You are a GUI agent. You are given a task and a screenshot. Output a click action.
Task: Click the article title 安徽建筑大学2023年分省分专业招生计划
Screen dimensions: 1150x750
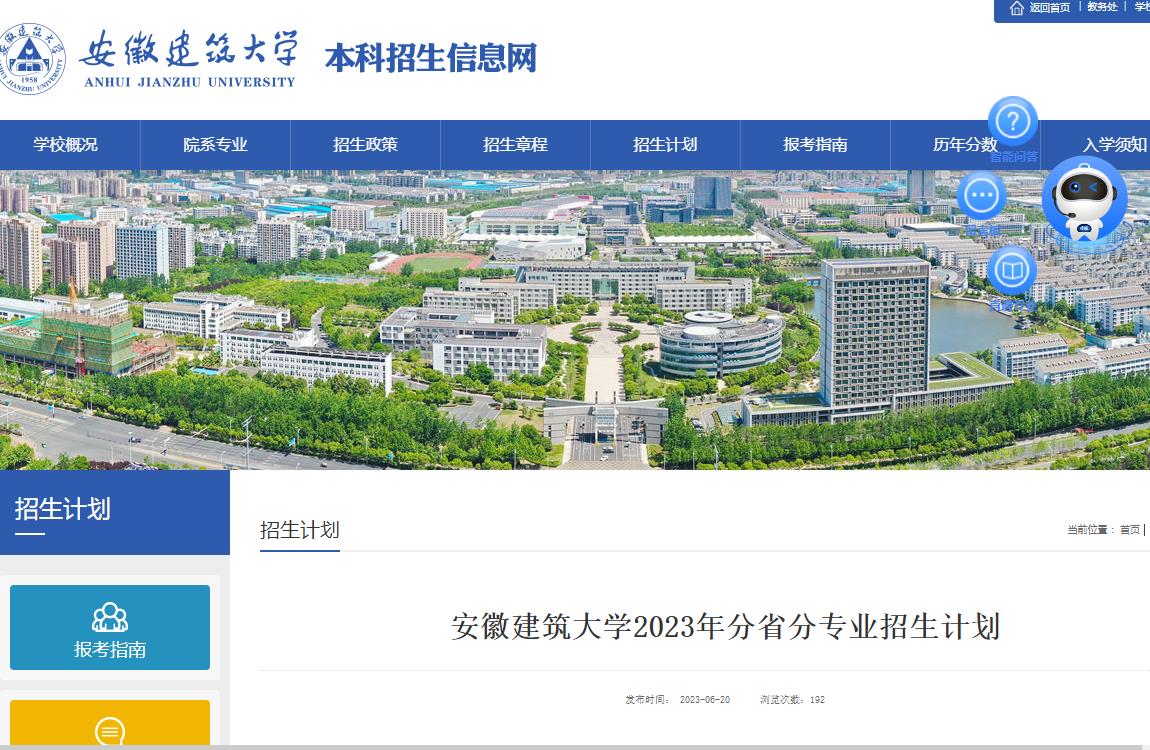point(725,627)
